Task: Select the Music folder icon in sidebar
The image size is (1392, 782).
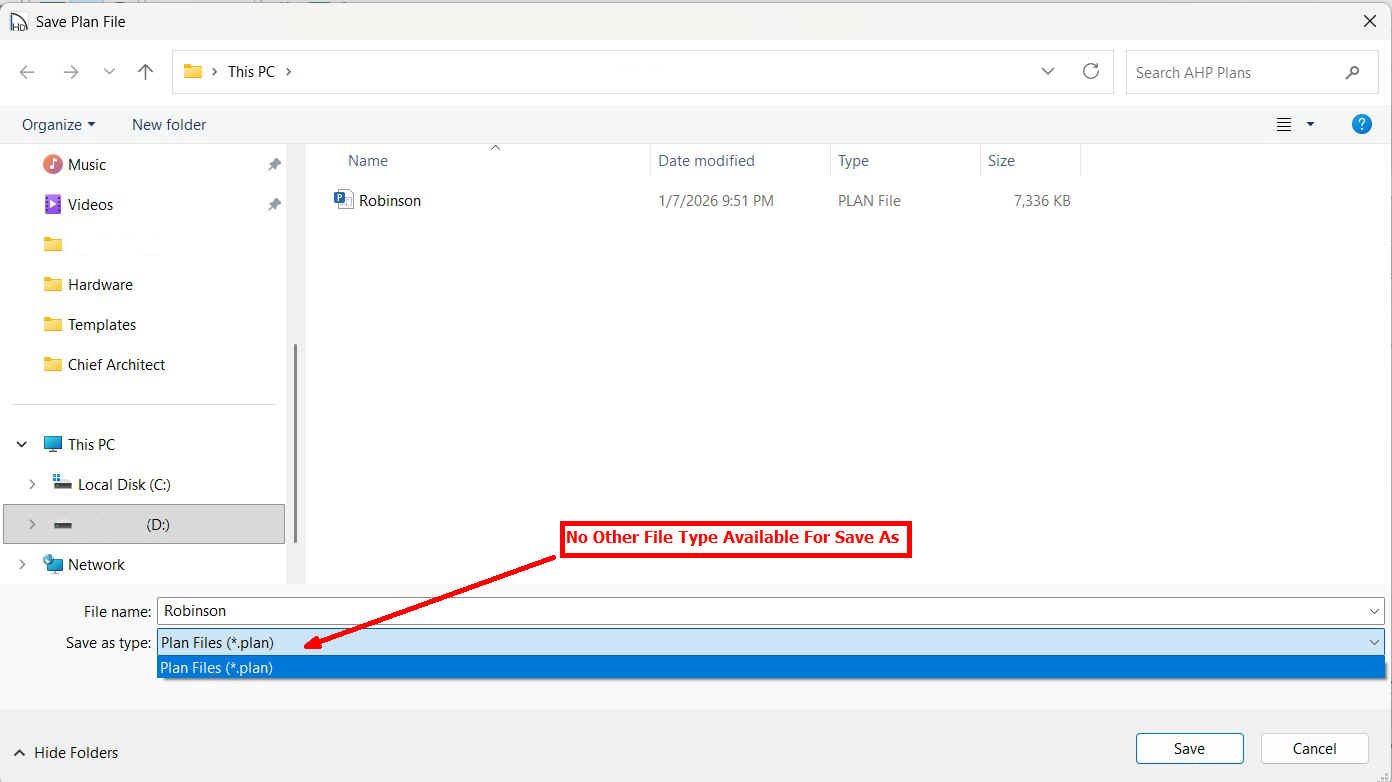Action: pyautogui.click(x=53, y=164)
